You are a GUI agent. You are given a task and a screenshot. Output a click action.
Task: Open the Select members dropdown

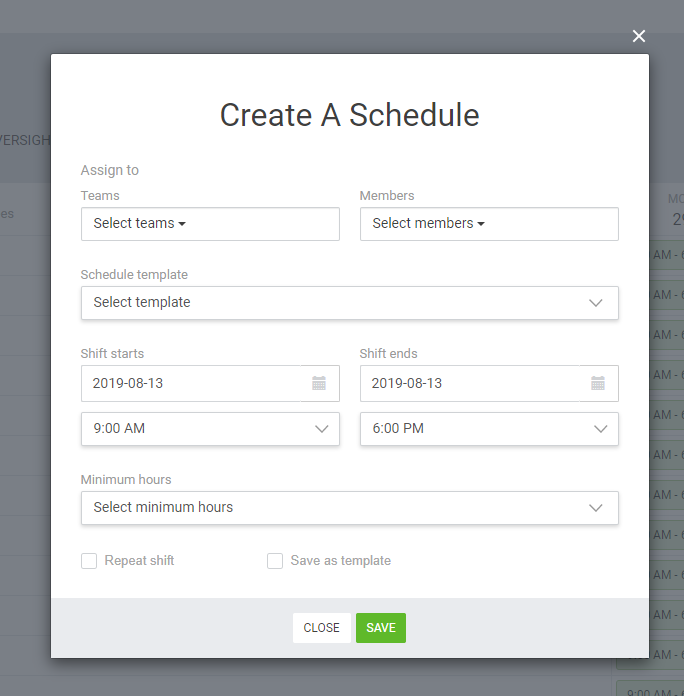coord(489,224)
